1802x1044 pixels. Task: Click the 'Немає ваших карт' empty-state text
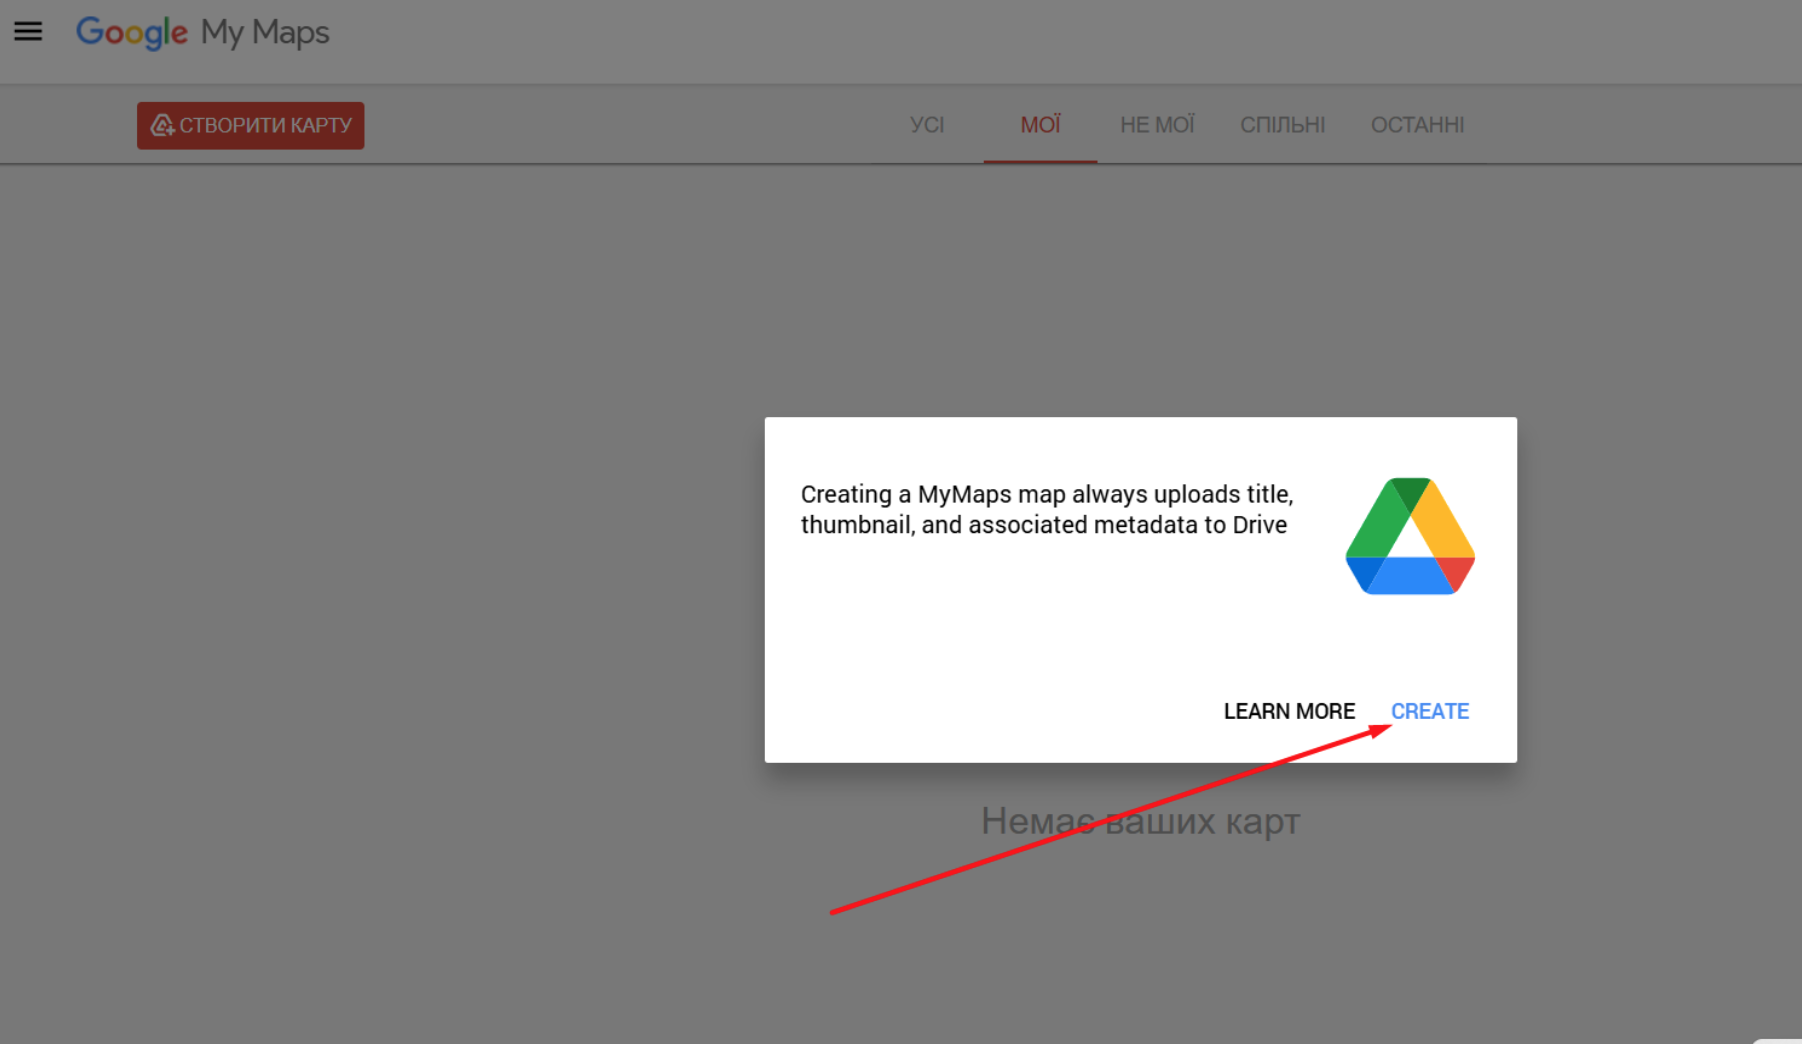pyautogui.click(x=1140, y=821)
